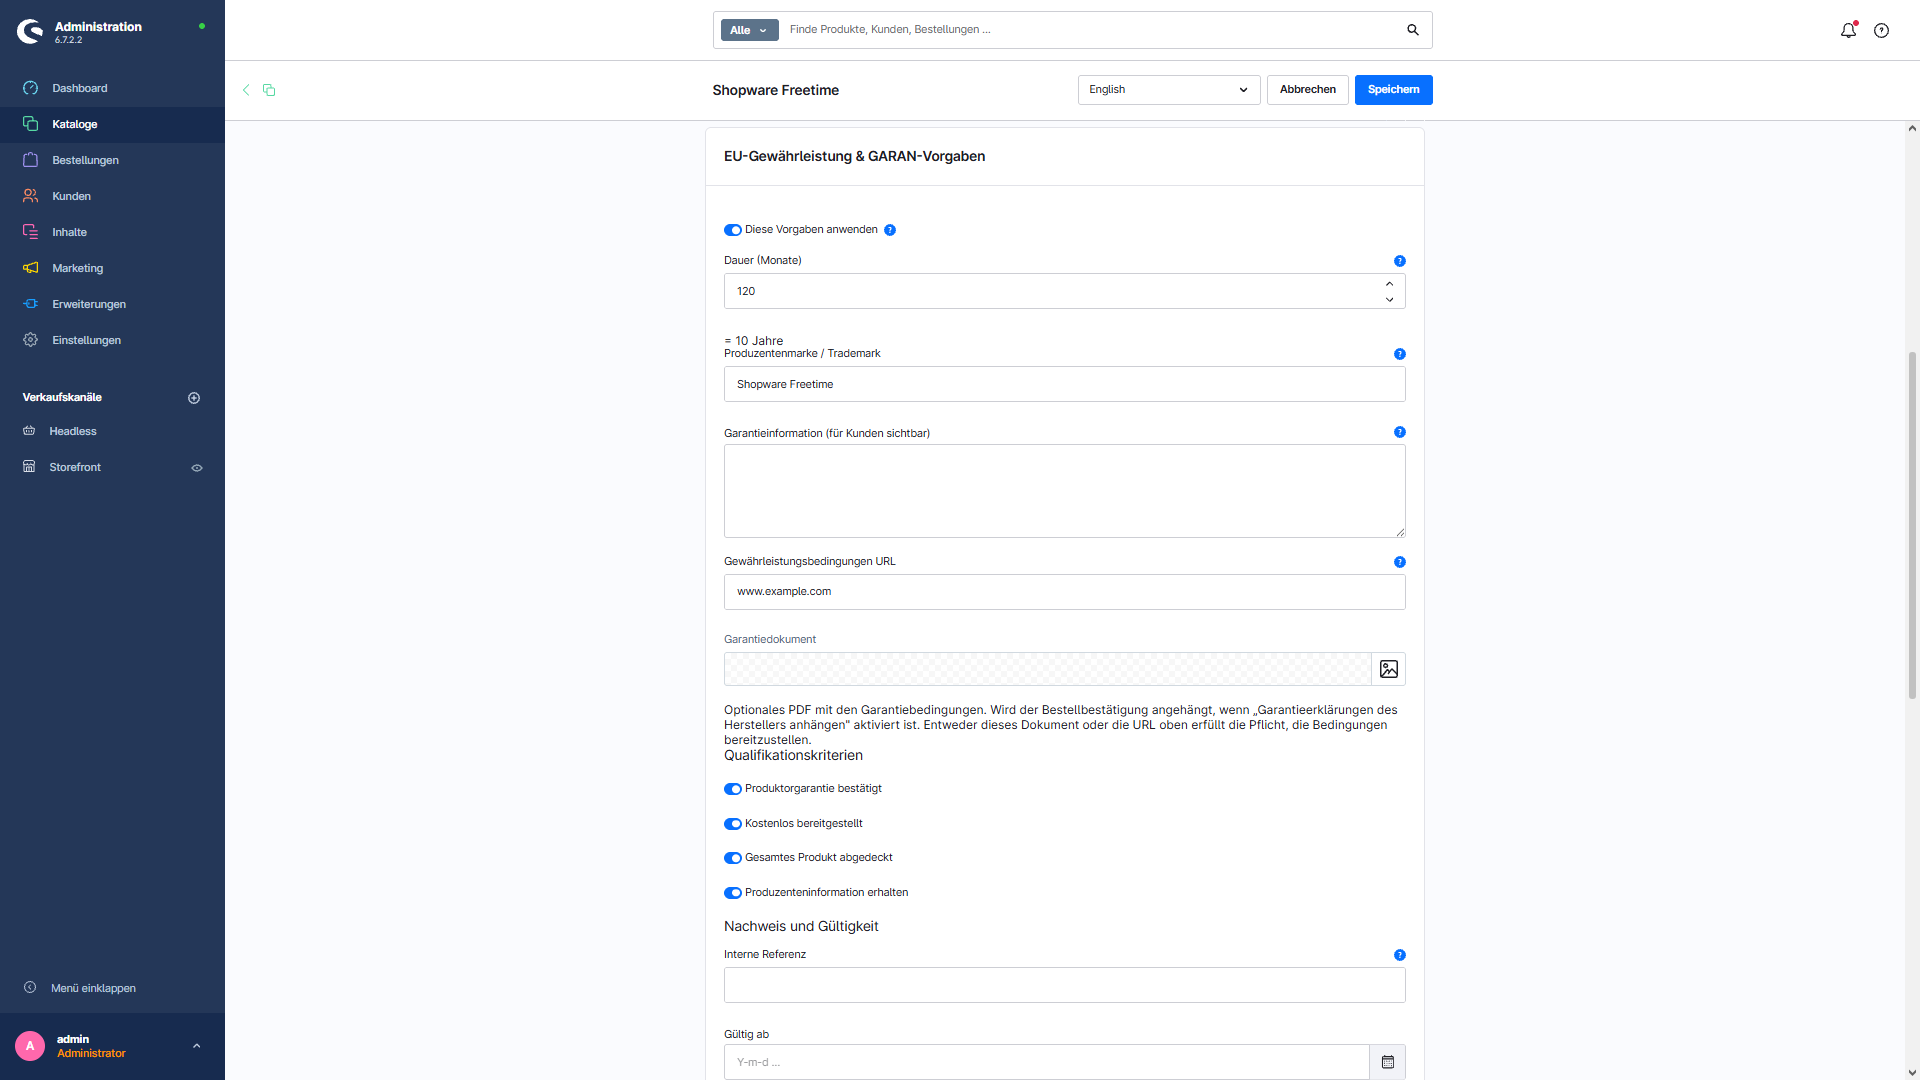The height and width of the screenshot is (1080, 1920).
Task: Click the Inhalte layout icon
Action: click(31, 232)
